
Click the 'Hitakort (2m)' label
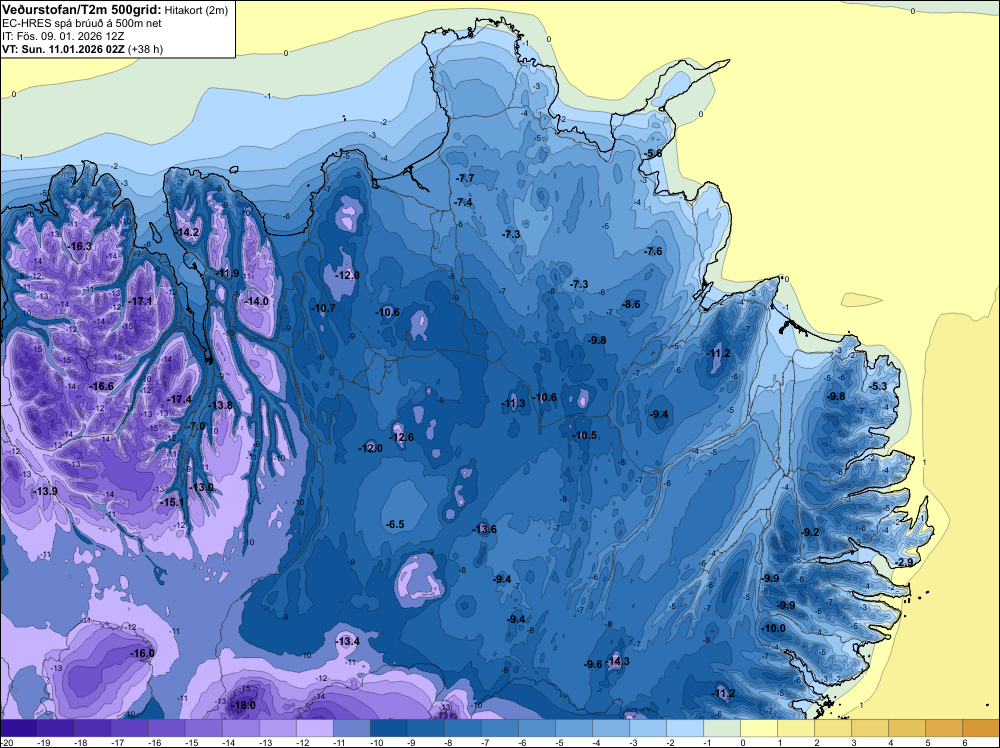point(195,10)
